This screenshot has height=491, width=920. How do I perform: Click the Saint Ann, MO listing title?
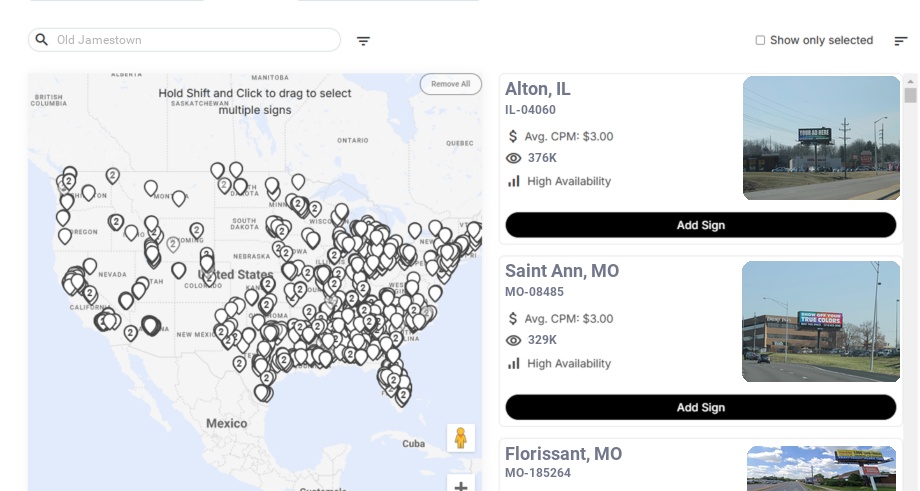tap(562, 271)
